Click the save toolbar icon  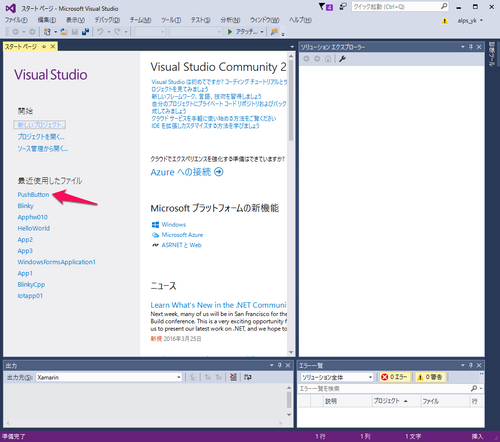(x=75, y=32)
